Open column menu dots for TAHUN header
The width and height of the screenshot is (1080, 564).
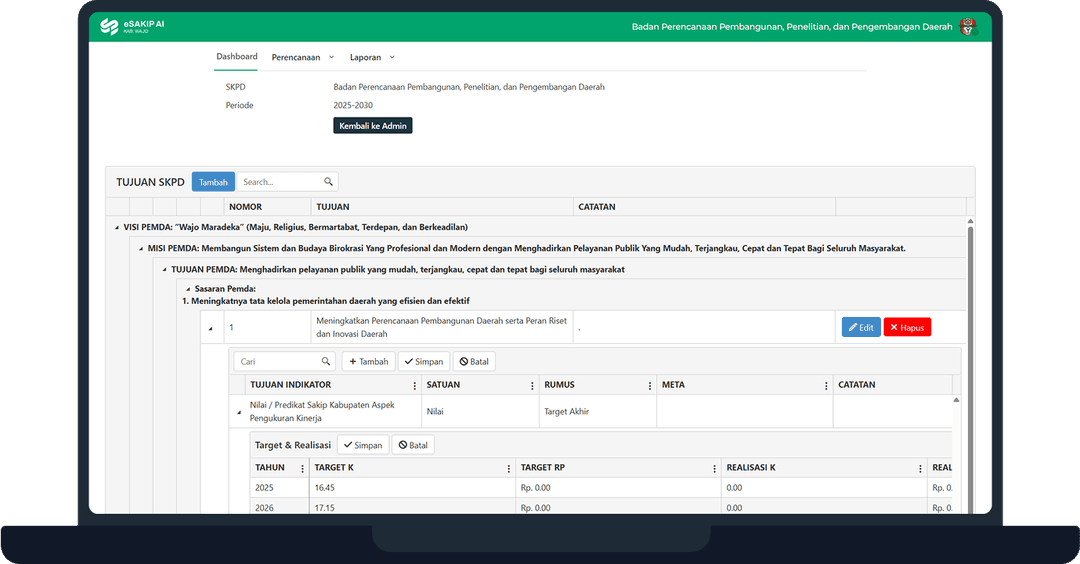[302, 468]
